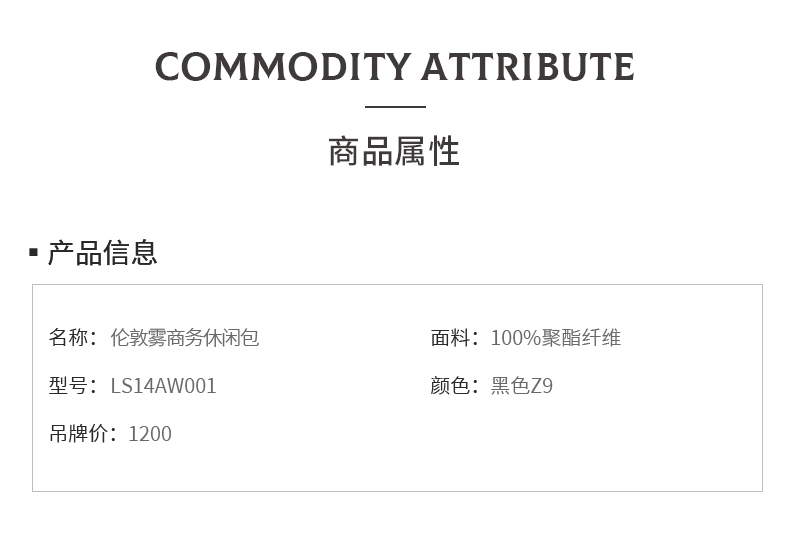Click the 名称 field label
Viewport: 790px width, 552px height.
69,338
